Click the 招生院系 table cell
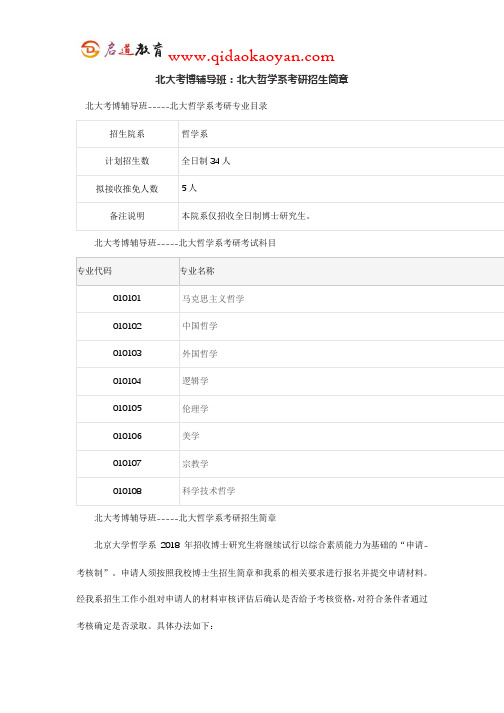Screen dimensions: 504x713 (127, 134)
